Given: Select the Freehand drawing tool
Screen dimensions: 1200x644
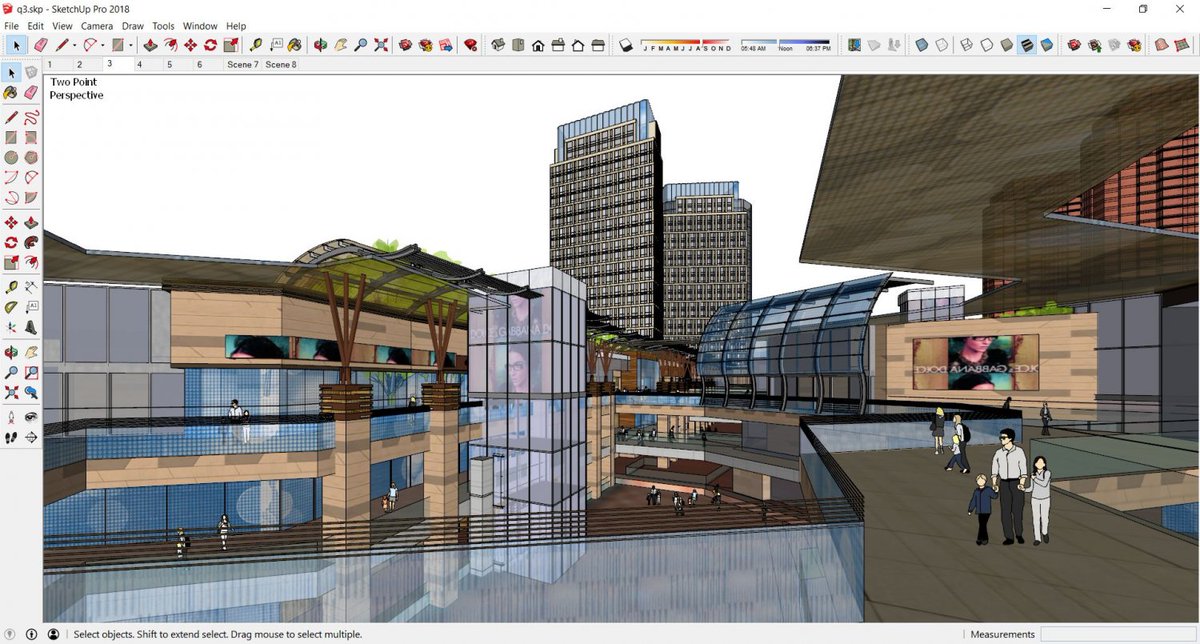Looking at the screenshot, I should tap(31, 116).
